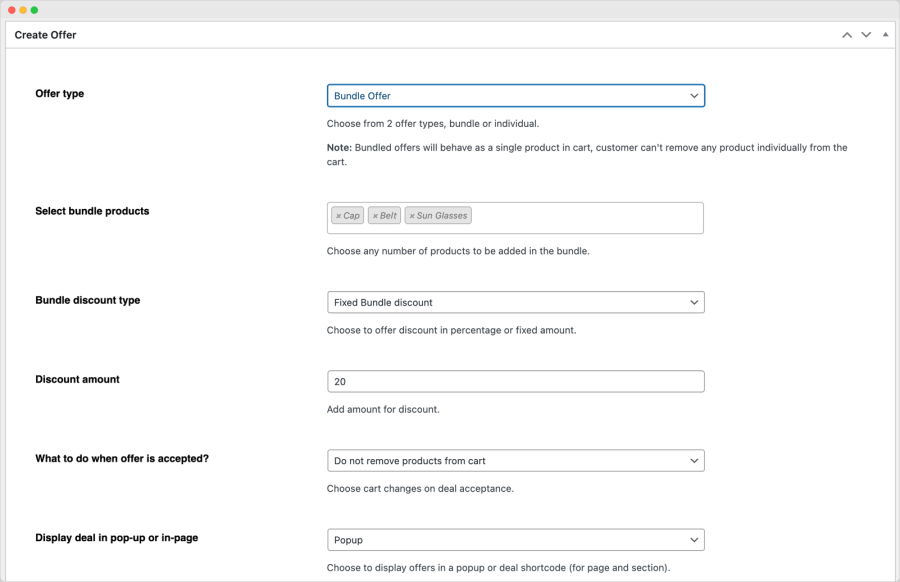Expand the offer accepted action dropdown

(x=515, y=461)
